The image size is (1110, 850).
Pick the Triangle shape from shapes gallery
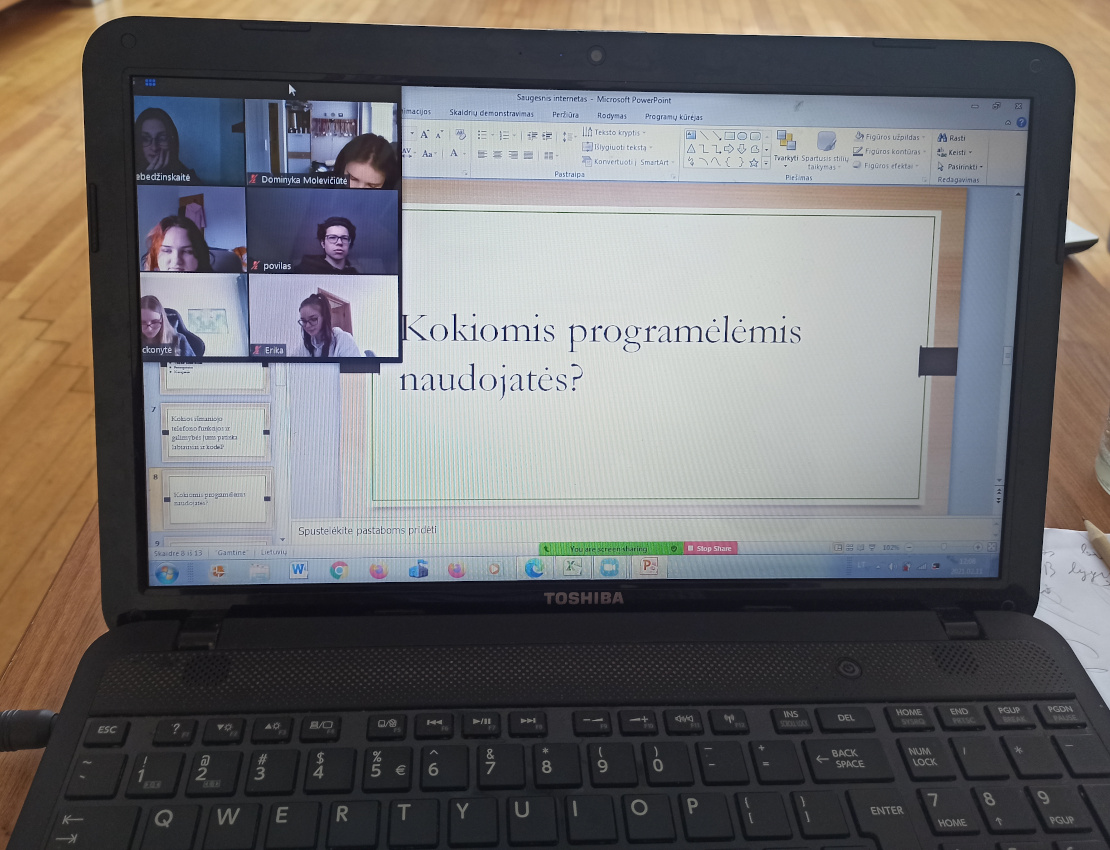pyautogui.click(x=691, y=149)
